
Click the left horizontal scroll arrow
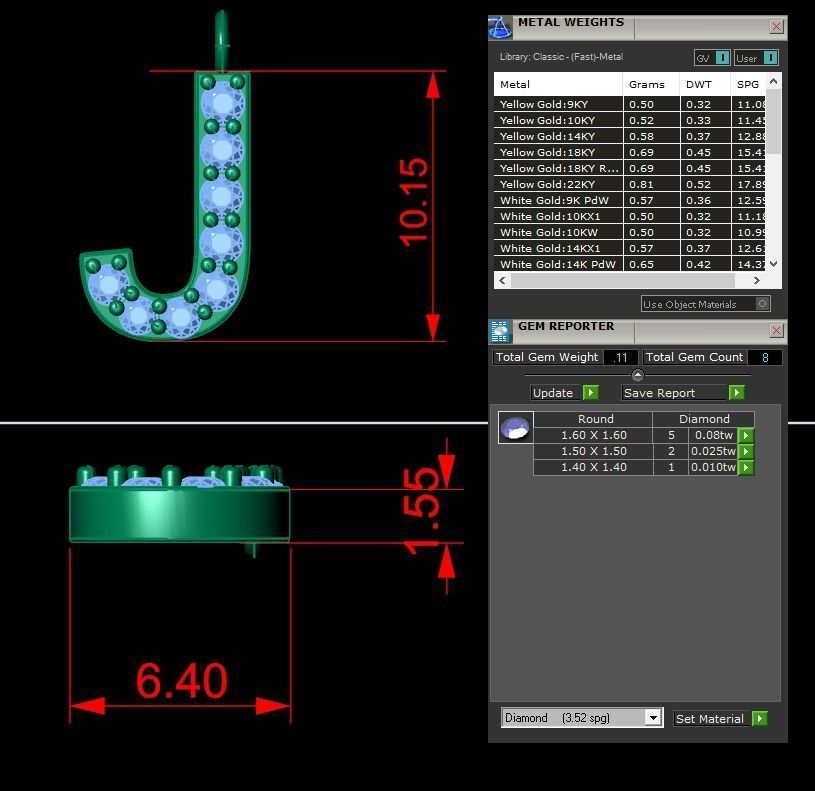(x=502, y=281)
